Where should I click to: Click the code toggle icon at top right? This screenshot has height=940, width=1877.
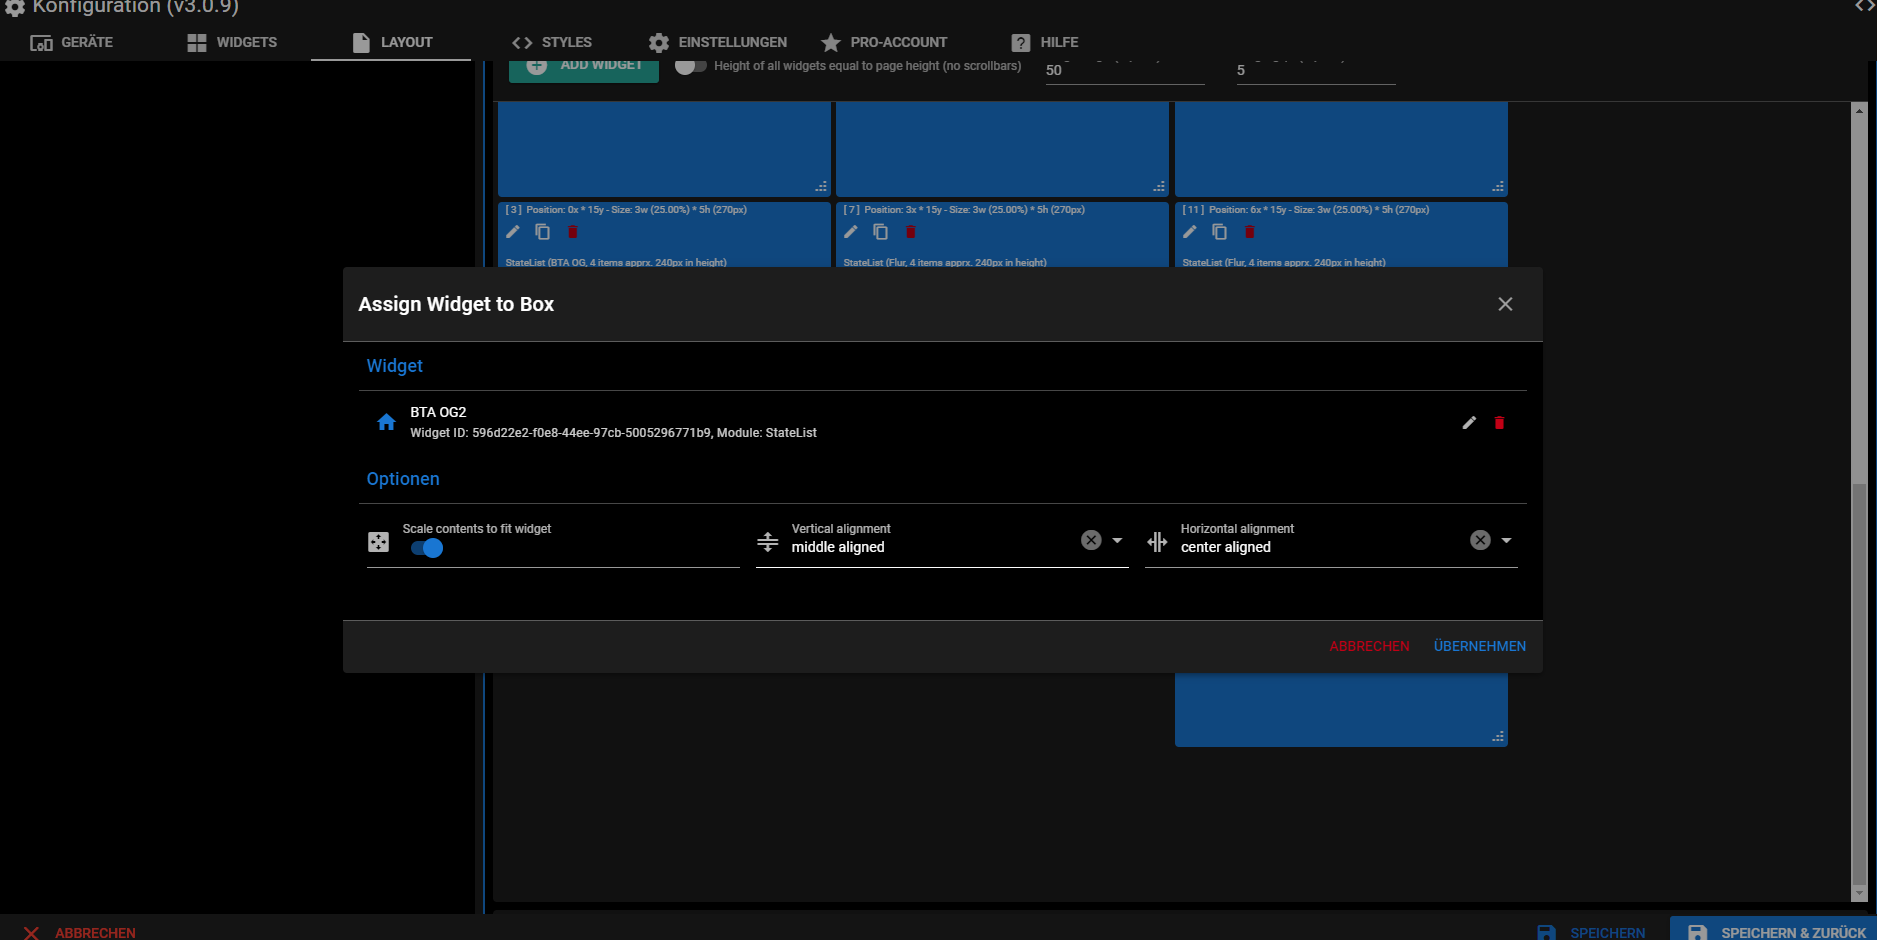click(1865, 6)
